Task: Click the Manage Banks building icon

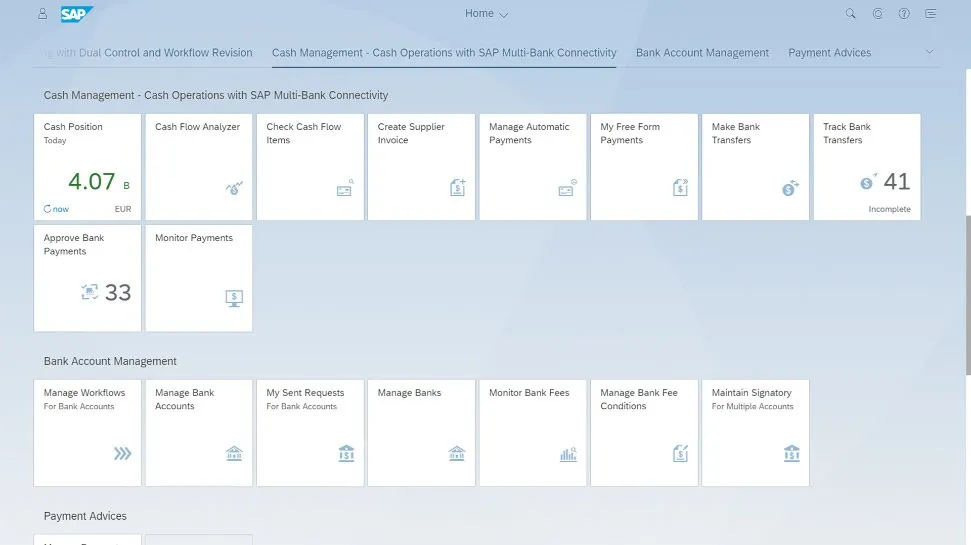Action: pyautogui.click(x=457, y=454)
